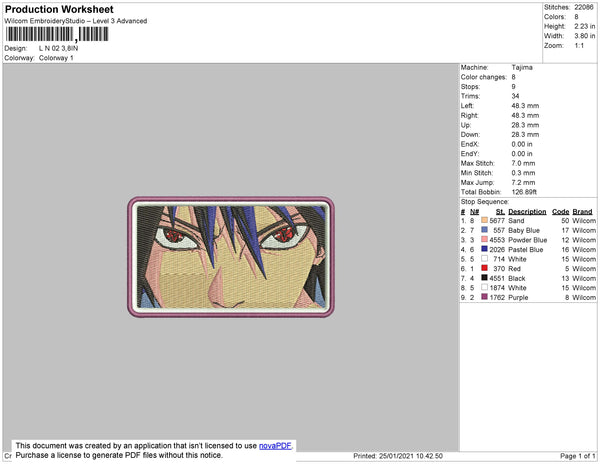Click the Height value '2.23 in'
The image size is (600, 464).
coord(584,26)
